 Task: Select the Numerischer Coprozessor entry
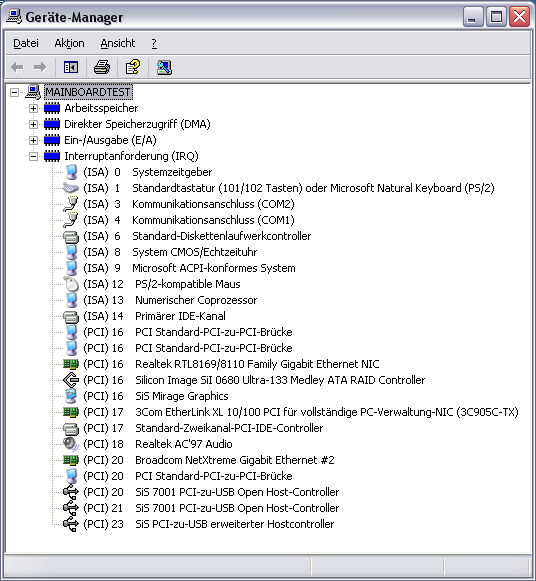(x=170, y=300)
